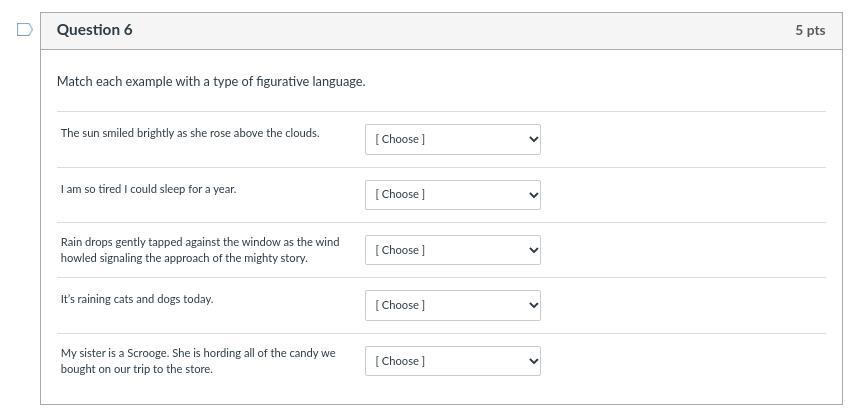Flag Question 6 for later review
This screenshot has height=416, width=867.
point(25,30)
